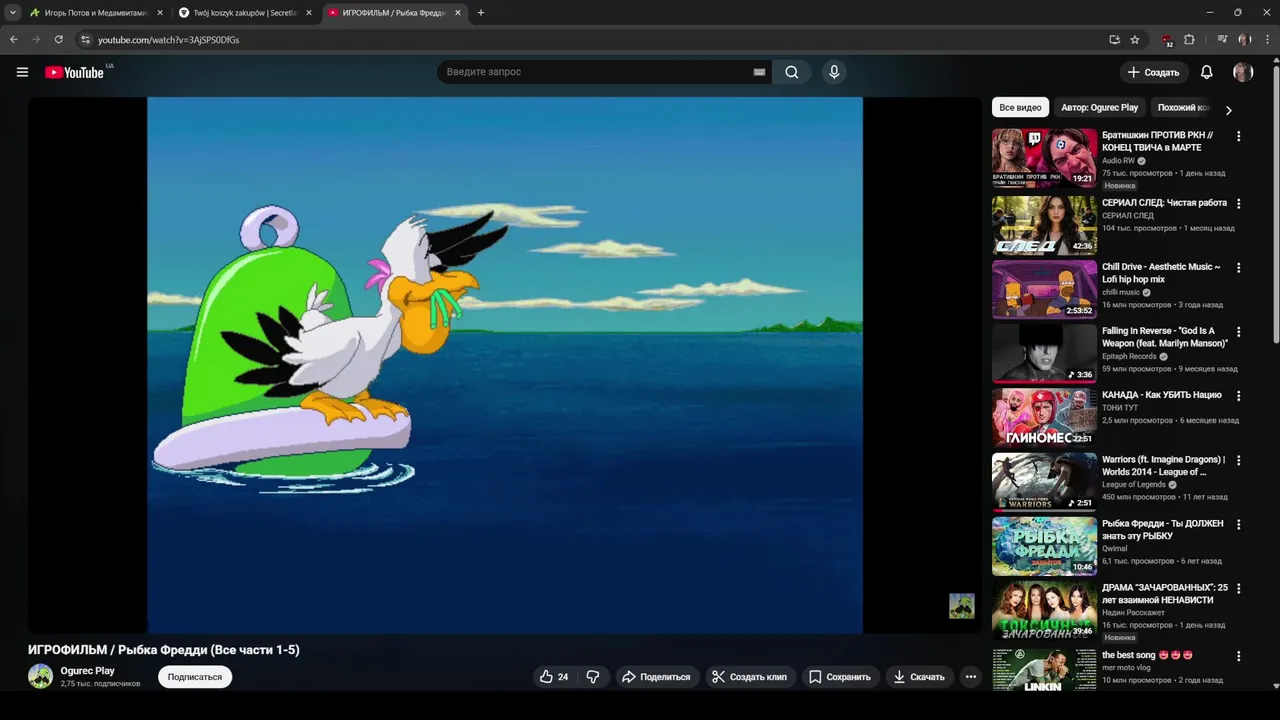1280x720 pixels.
Task: Click the search input field
Action: (596, 72)
